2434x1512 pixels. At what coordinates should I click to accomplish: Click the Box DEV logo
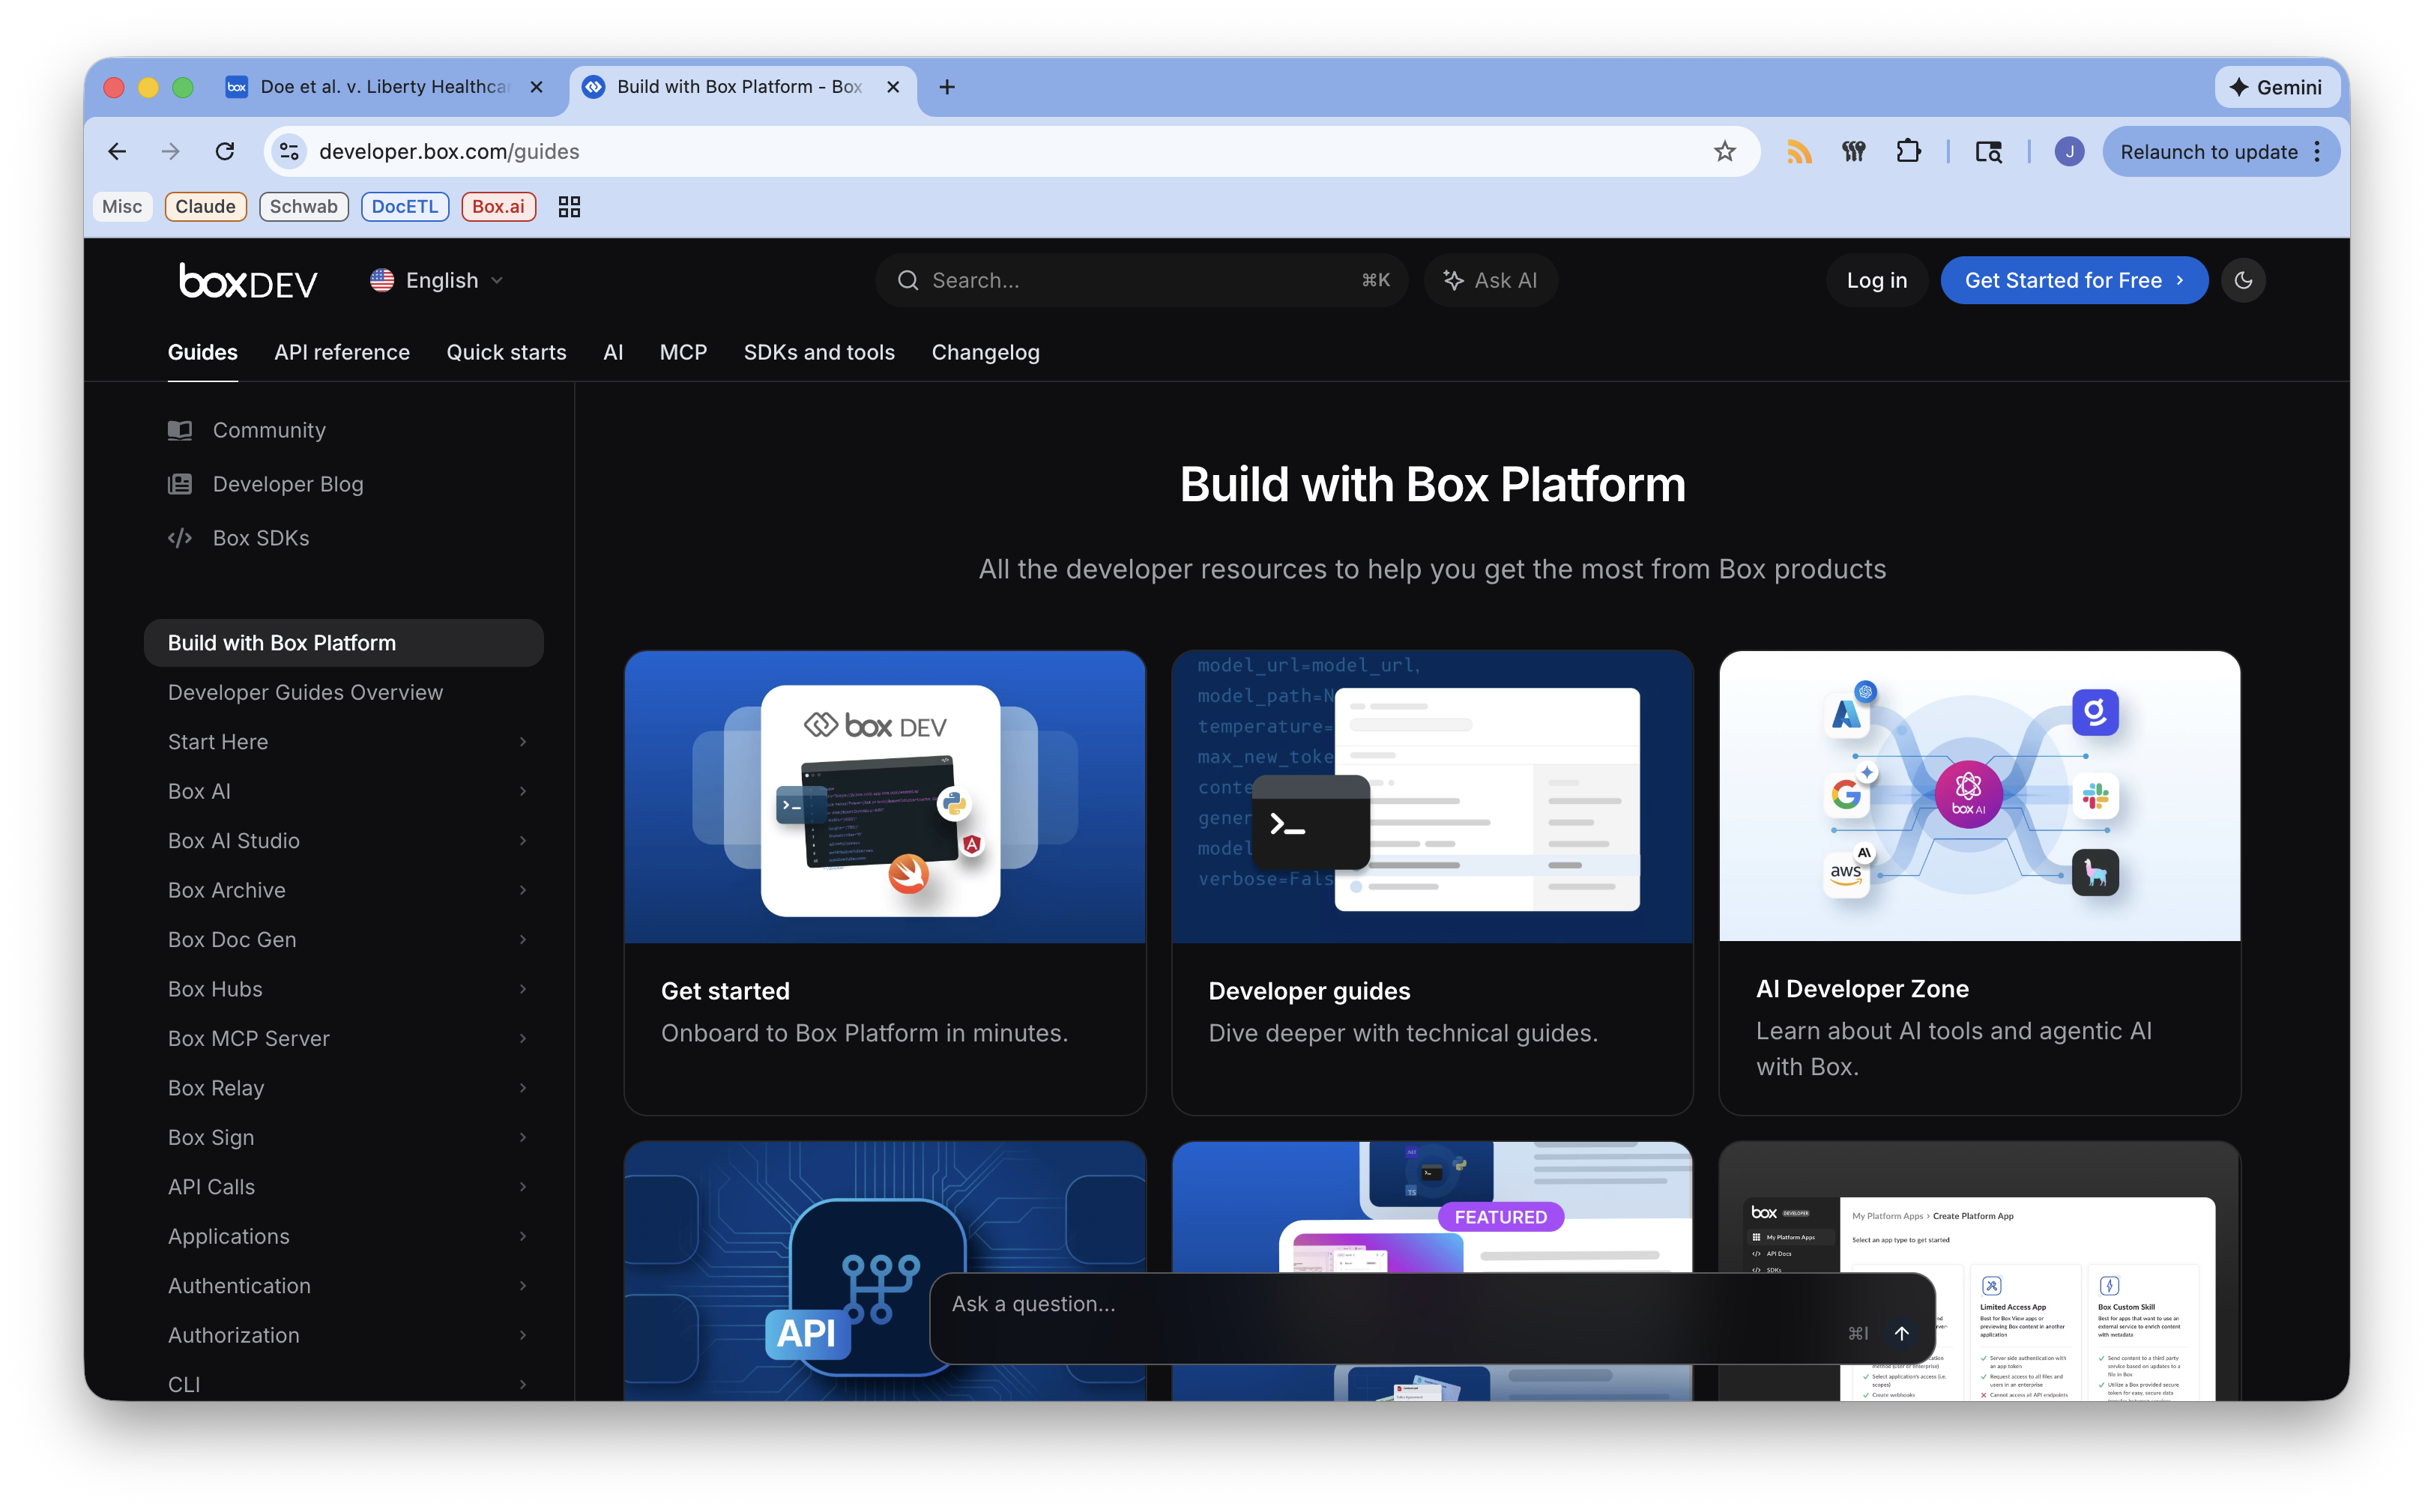coord(248,280)
